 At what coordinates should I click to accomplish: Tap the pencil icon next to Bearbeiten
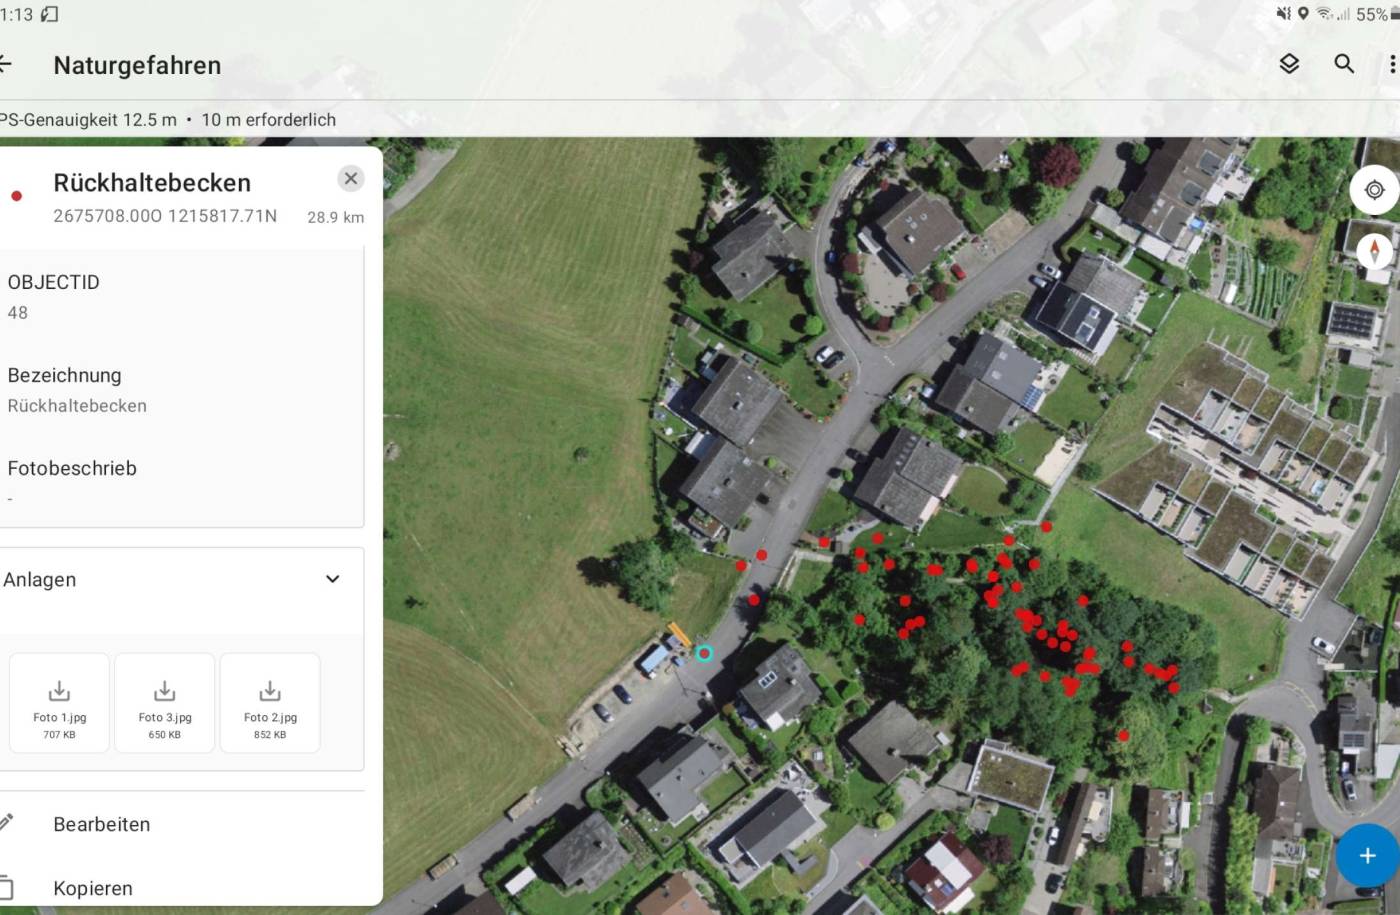pyautogui.click(x=8, y=822)
